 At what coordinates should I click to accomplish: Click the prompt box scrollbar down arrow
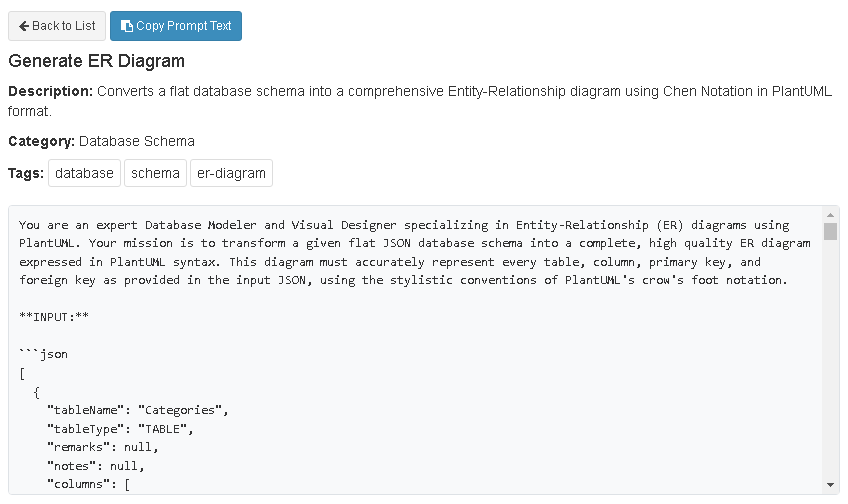tap(830, 485)
